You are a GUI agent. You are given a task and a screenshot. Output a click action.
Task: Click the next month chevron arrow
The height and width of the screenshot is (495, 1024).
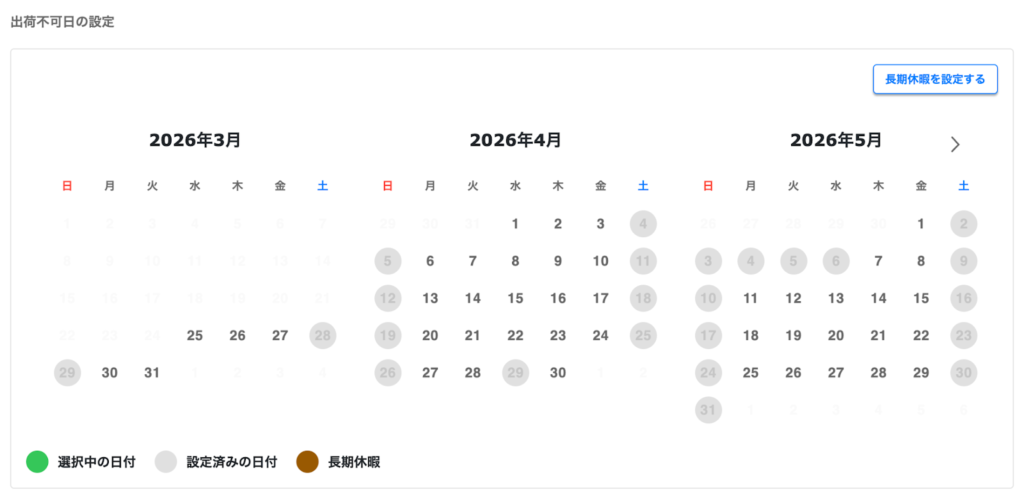955,144
